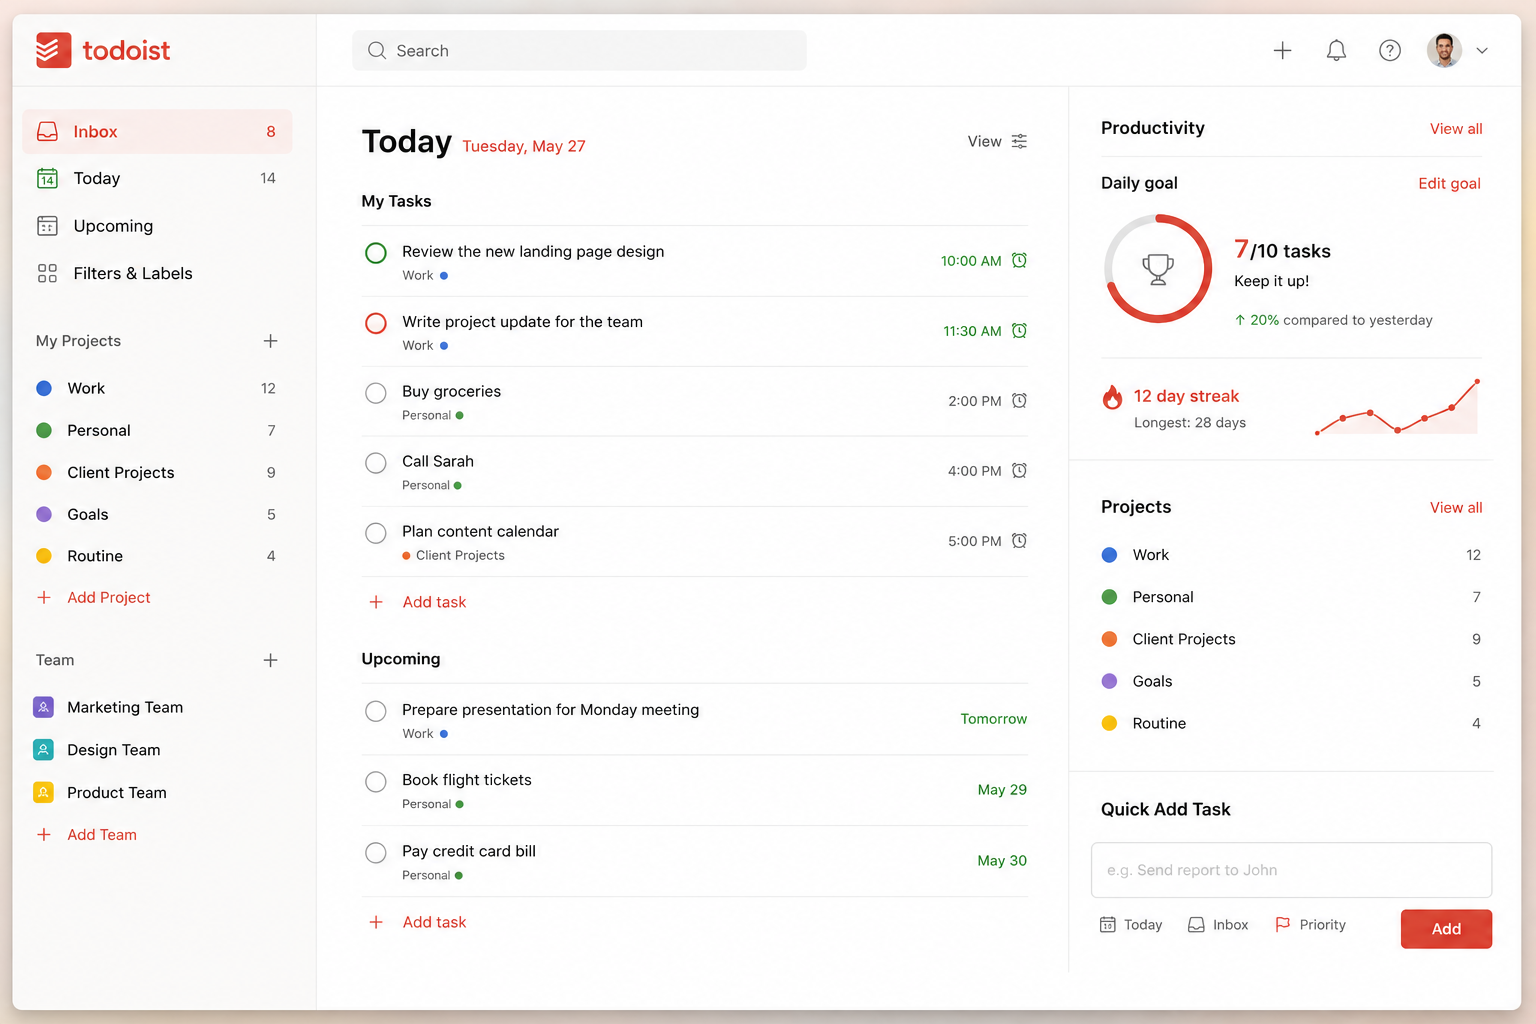
Task: Click the plus icon in the top bar
Action: pos(1282,50)
